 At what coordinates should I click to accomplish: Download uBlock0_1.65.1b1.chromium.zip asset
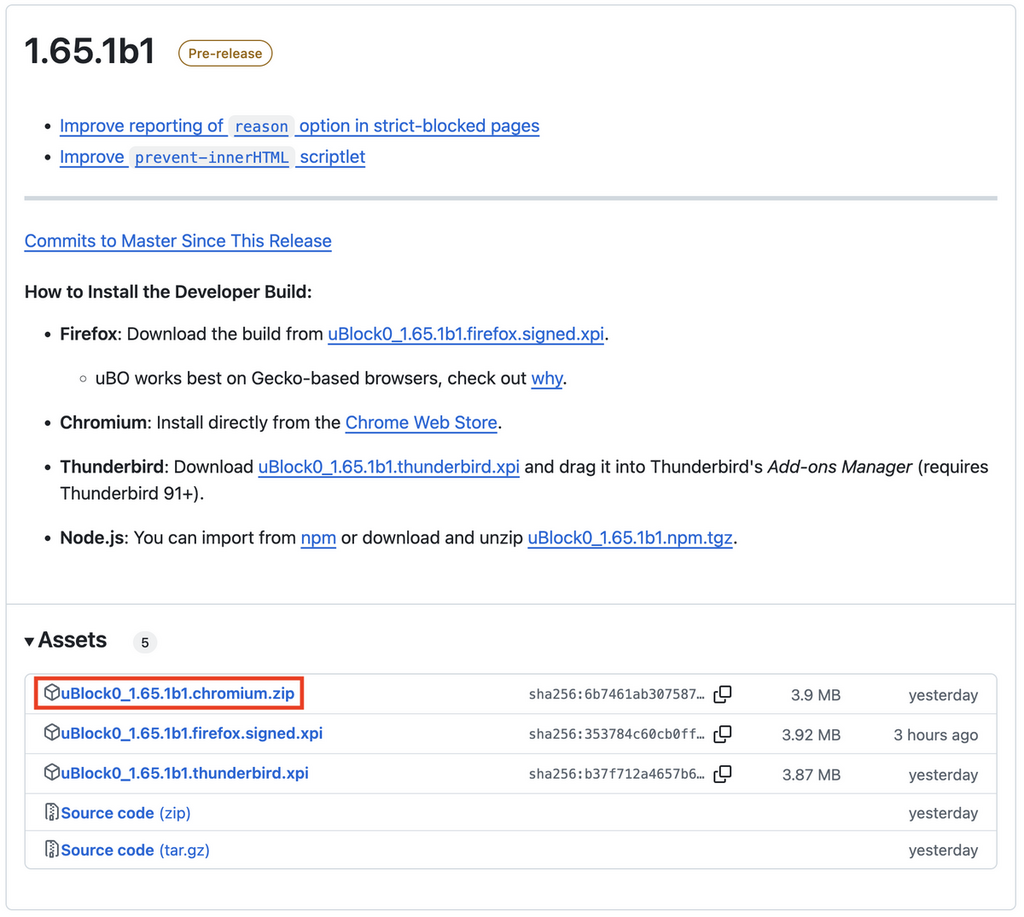[177, 693]
